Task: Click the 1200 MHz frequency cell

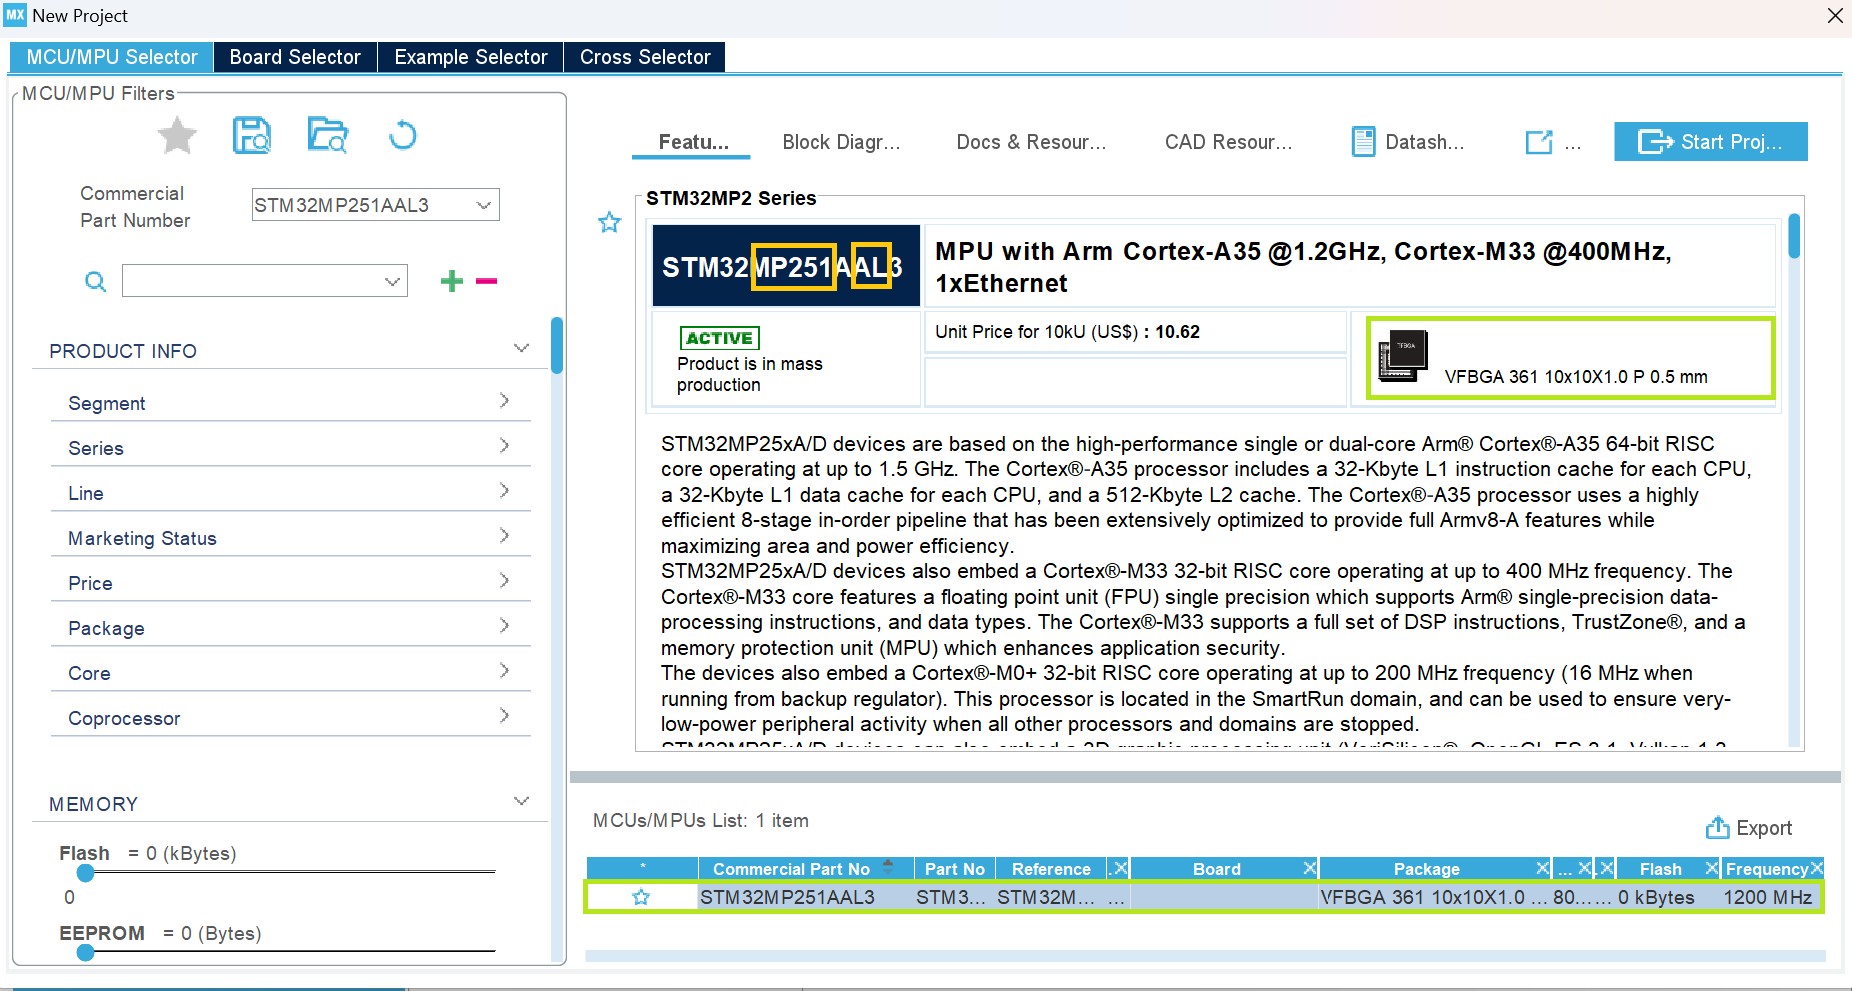Action: point(1767,897)
